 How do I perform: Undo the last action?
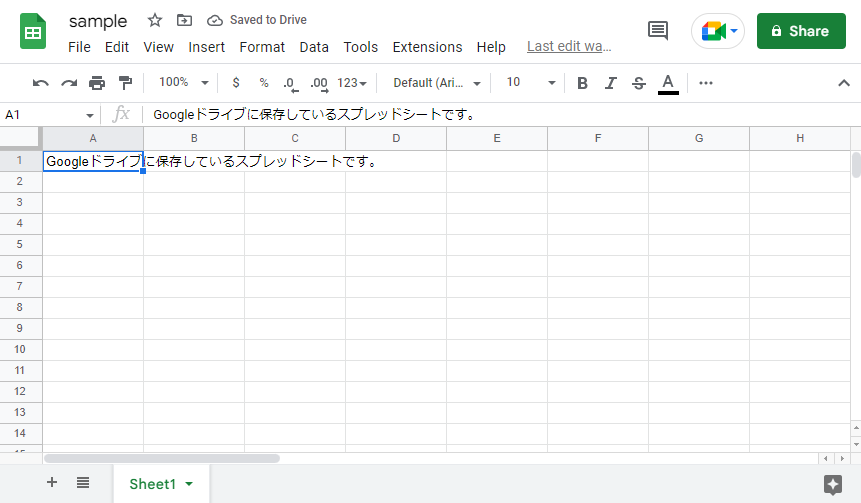click(41, 83)
